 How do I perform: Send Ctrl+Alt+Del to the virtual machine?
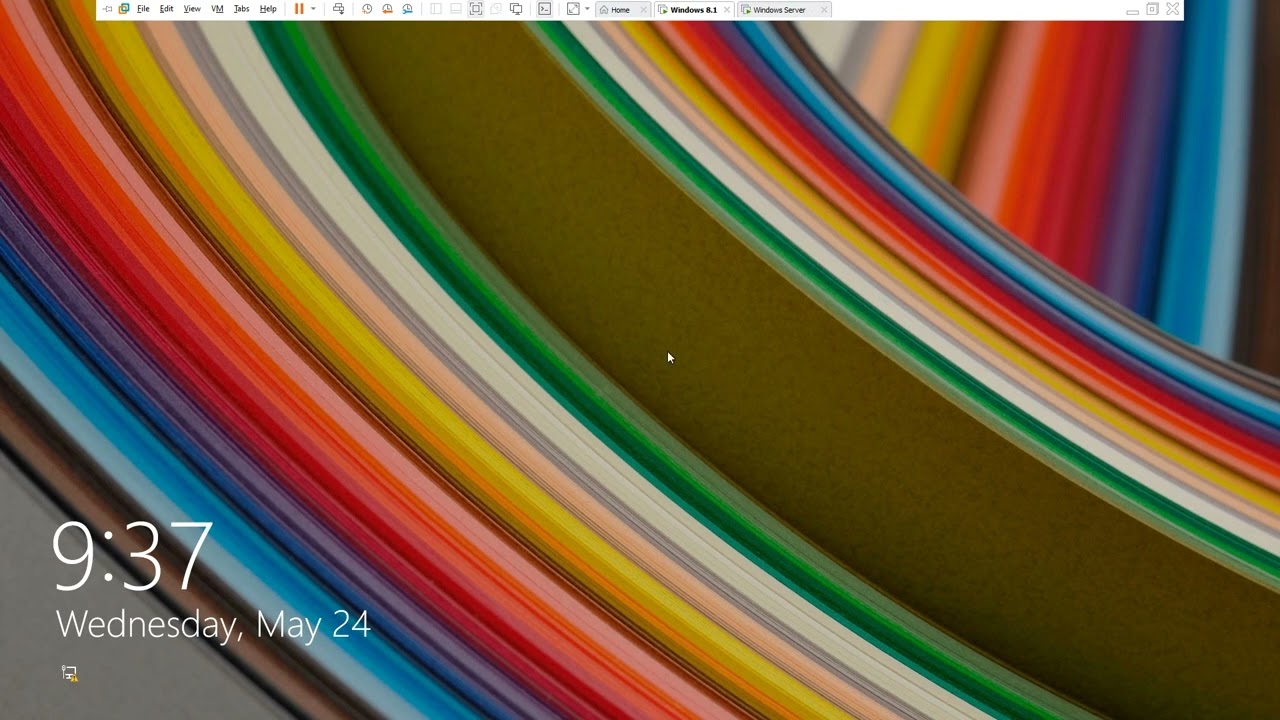(338, 9)
